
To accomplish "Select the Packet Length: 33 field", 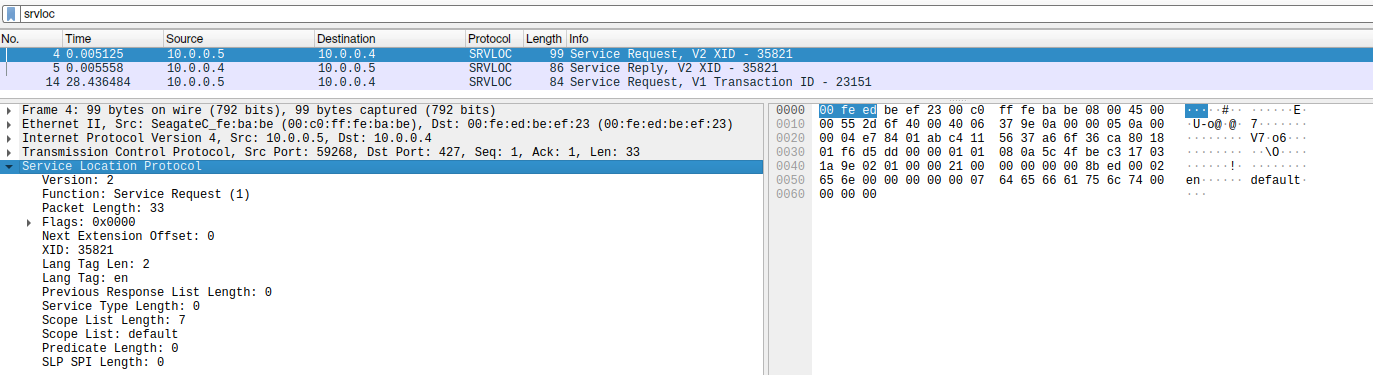I will pos(103,208).
